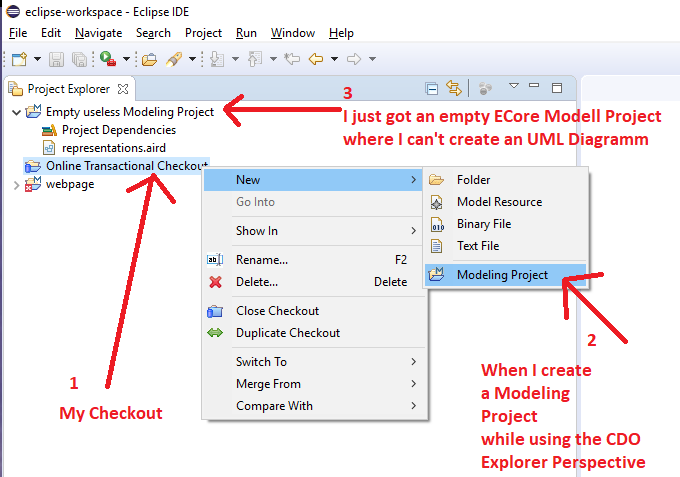The image size is (680, 477).
Task: Open the Run menu
Action: 246,33
